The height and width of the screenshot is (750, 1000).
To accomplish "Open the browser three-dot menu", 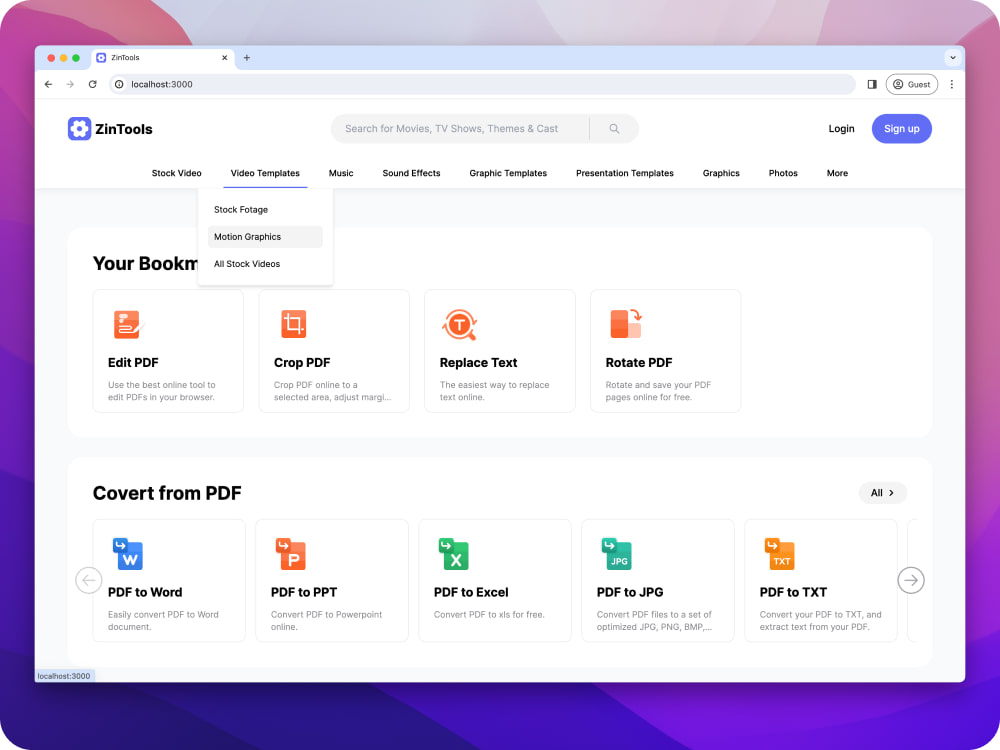I will point(952,84).
